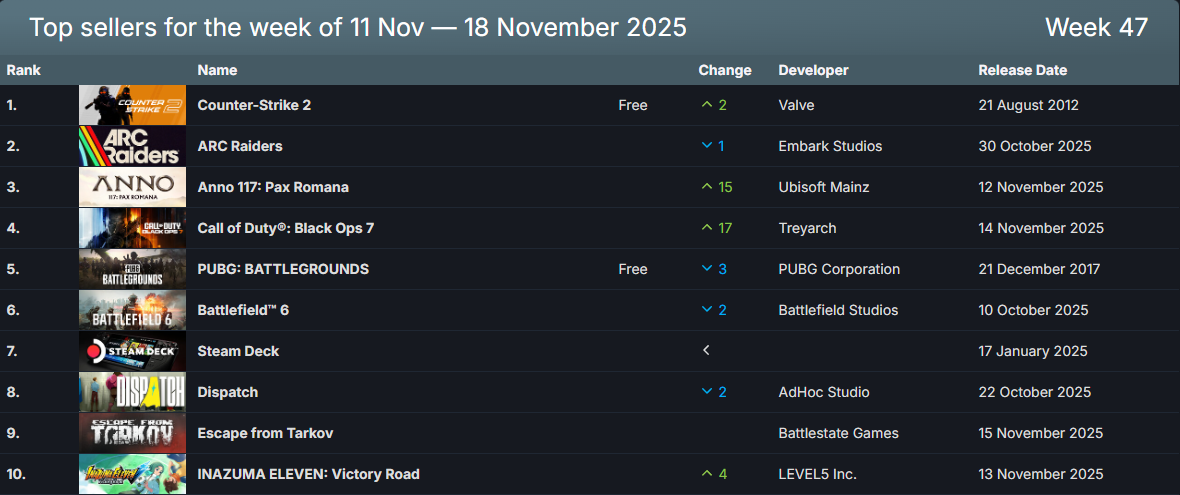Click the Battlefield 6 cover thumbnail

coord(132,310)
